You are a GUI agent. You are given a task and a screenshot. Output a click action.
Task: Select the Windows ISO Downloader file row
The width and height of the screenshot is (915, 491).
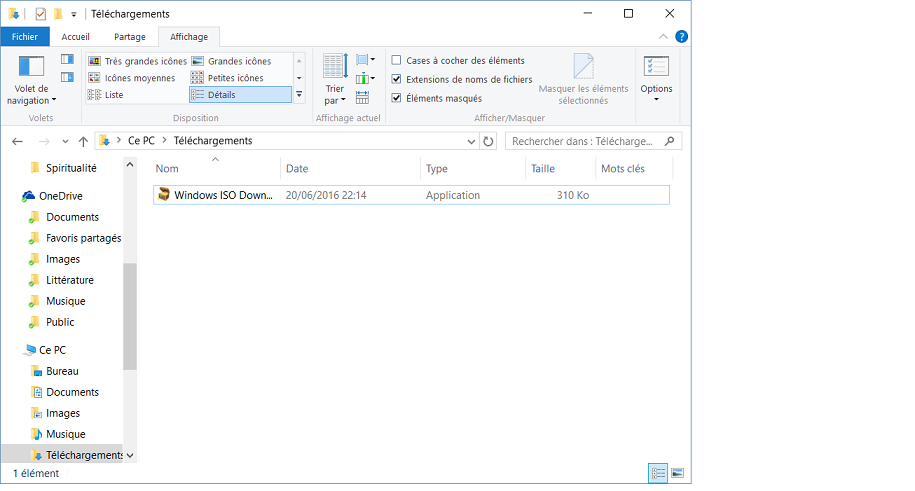[x=411, y=195]
